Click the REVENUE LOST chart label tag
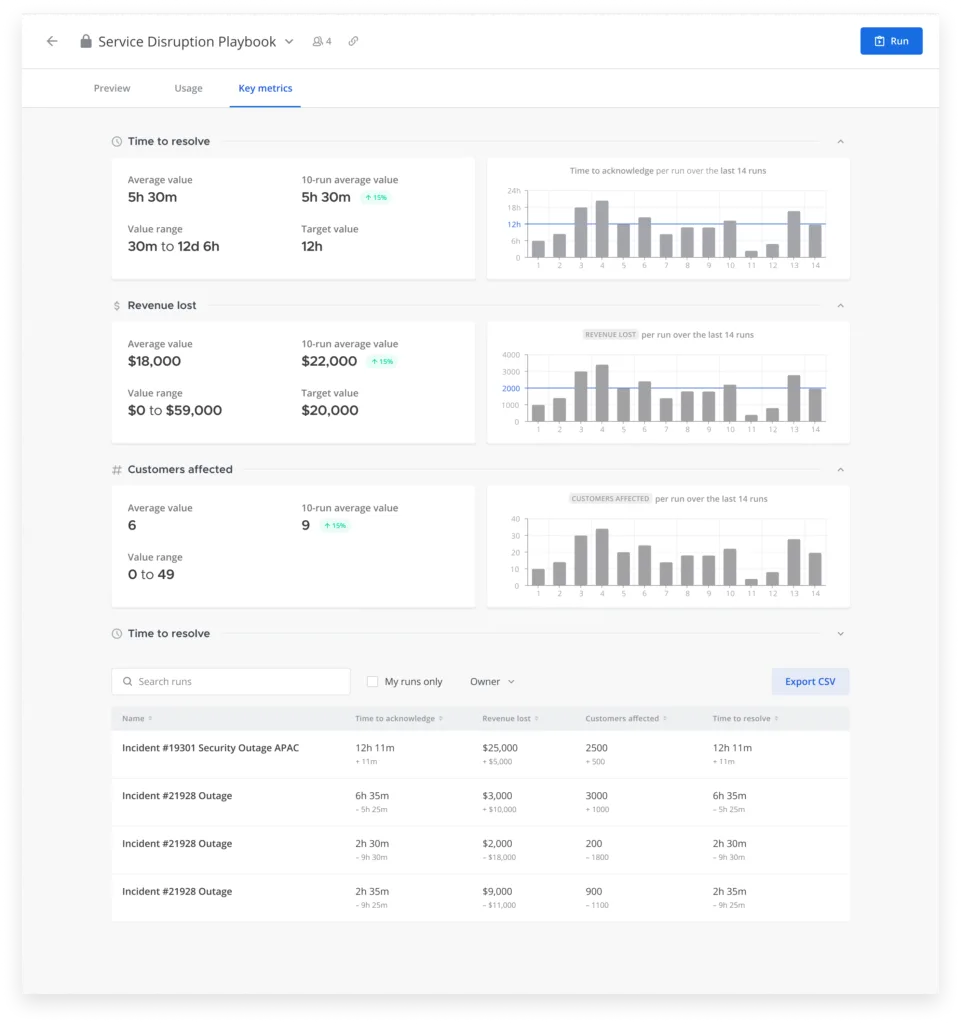961x1024 pixels. [610, 334]
